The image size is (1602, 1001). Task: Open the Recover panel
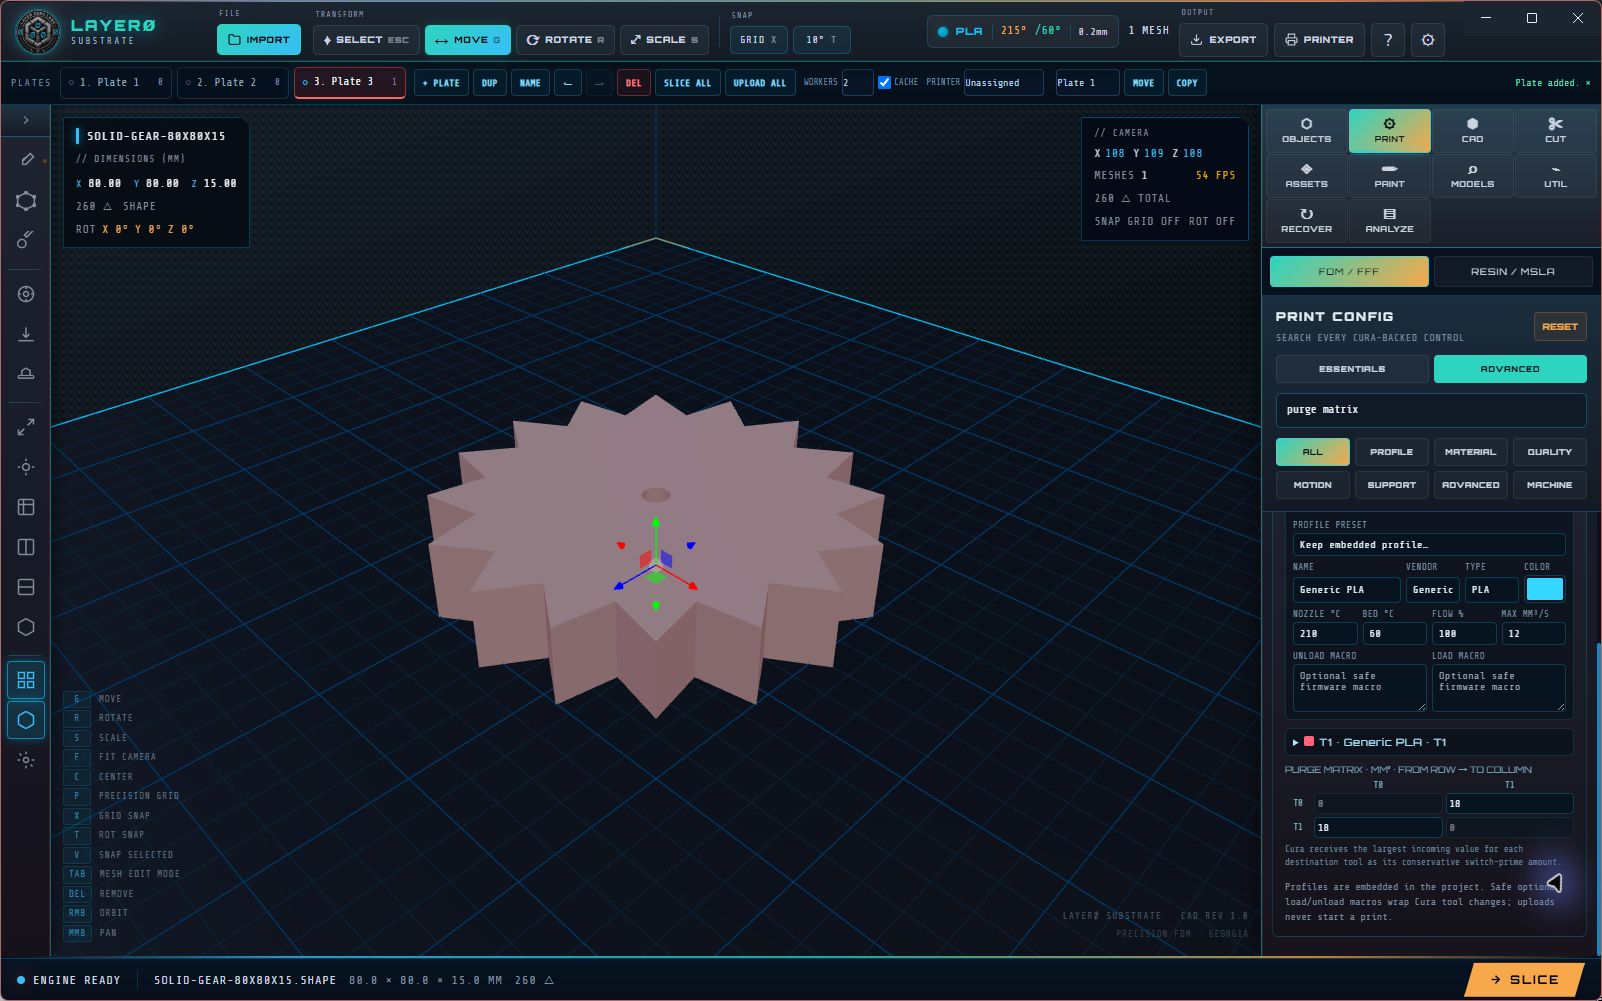(x=1306, y=221)
